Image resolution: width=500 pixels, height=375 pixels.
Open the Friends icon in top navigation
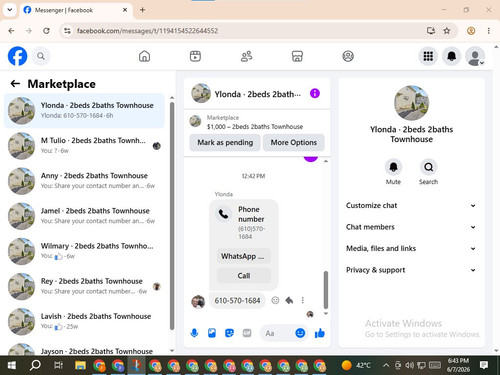point(246,56)
